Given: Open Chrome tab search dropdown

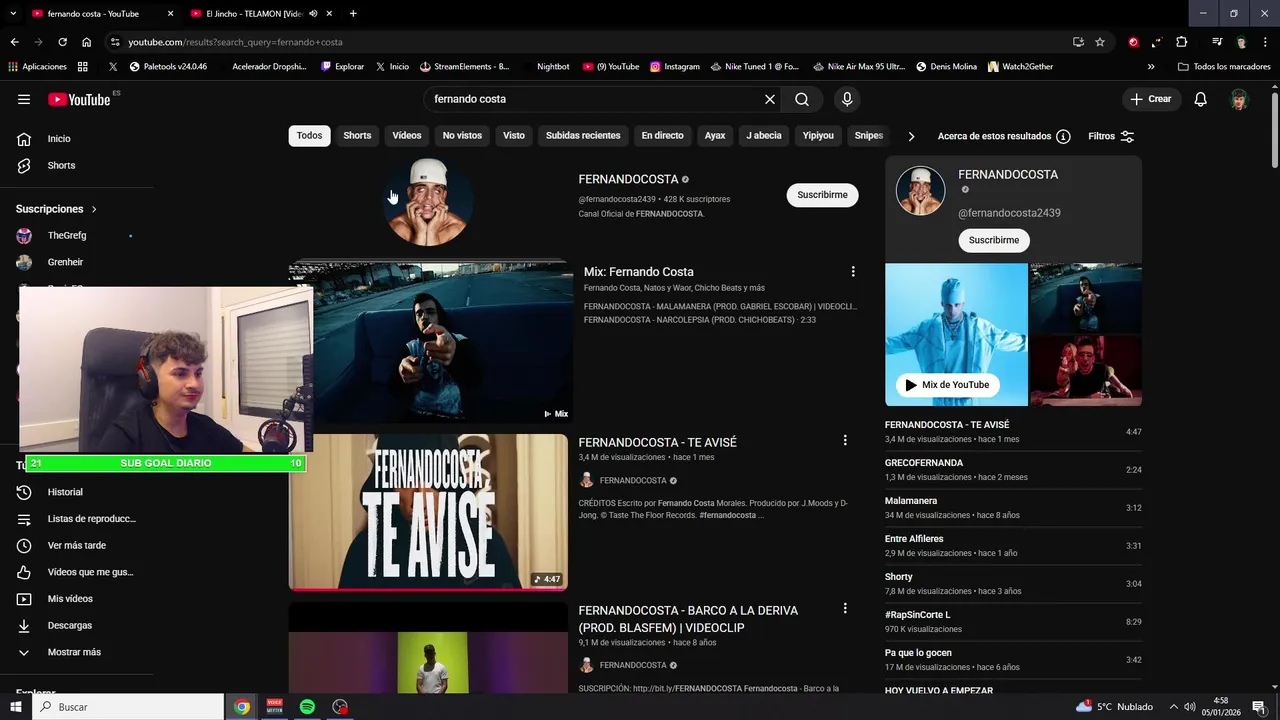Looking at the screenshot, I should click(13, 13).
